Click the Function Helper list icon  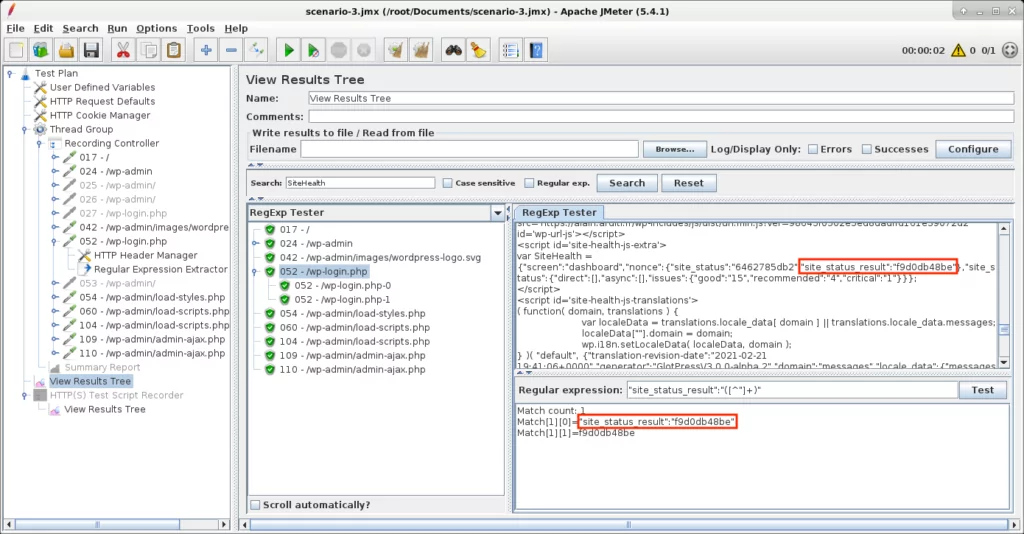510,50
